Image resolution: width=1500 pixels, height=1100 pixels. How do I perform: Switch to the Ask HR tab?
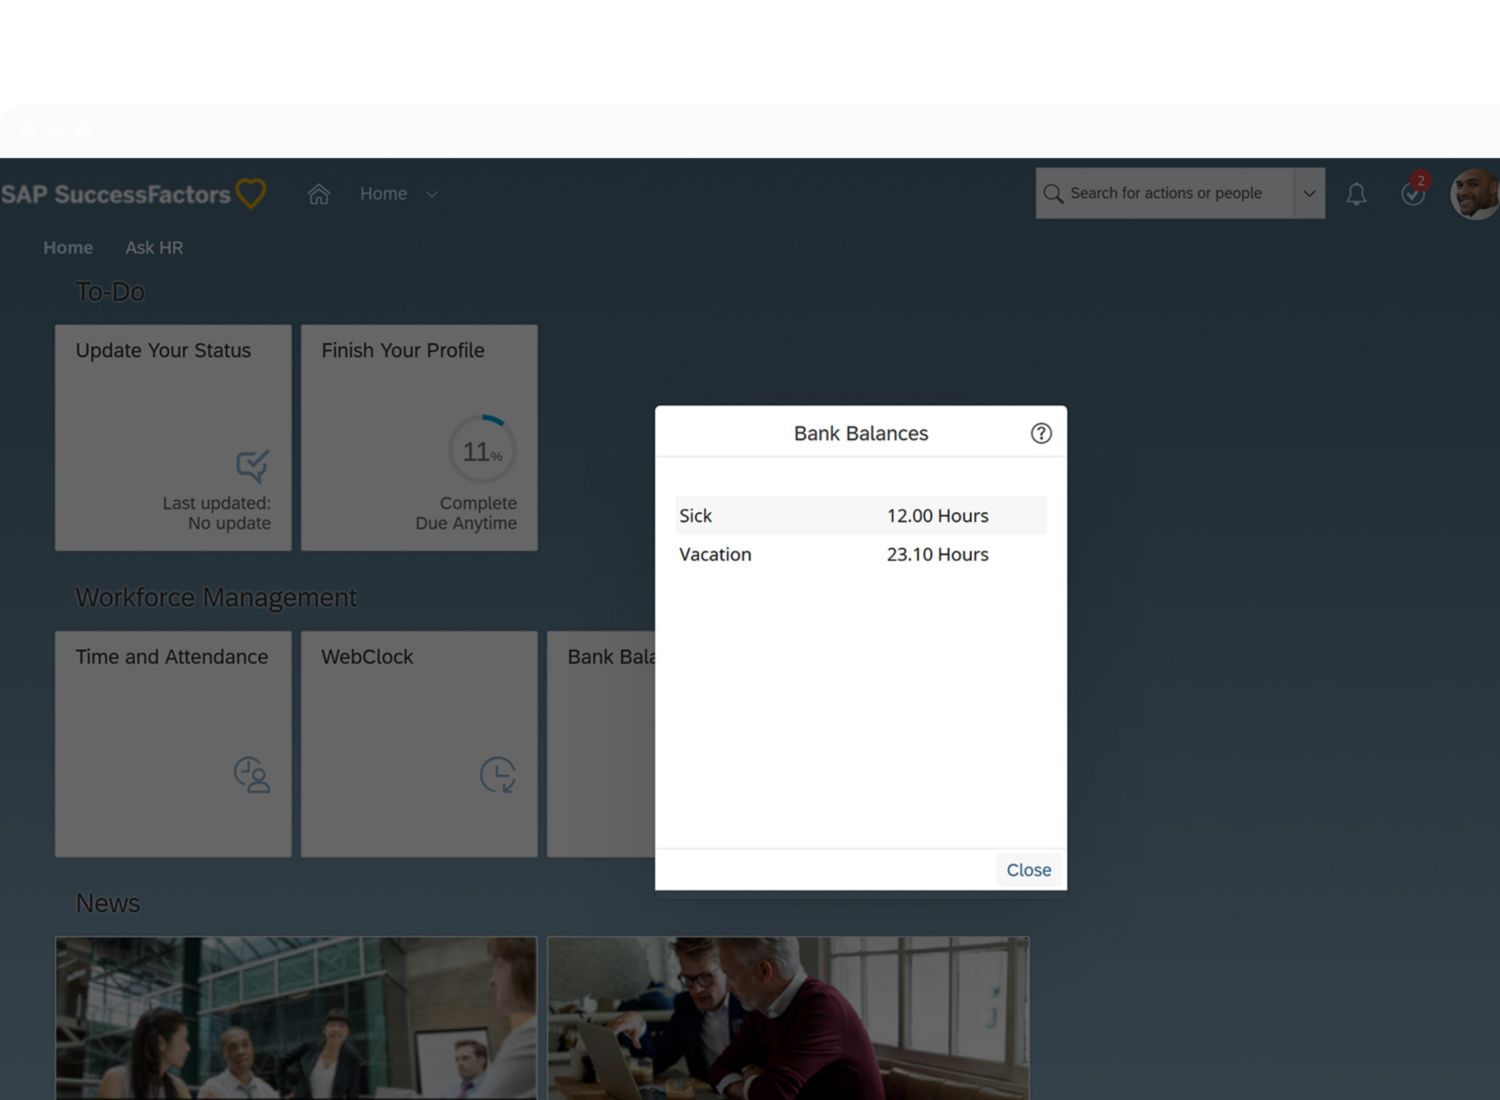pos(154,247)
